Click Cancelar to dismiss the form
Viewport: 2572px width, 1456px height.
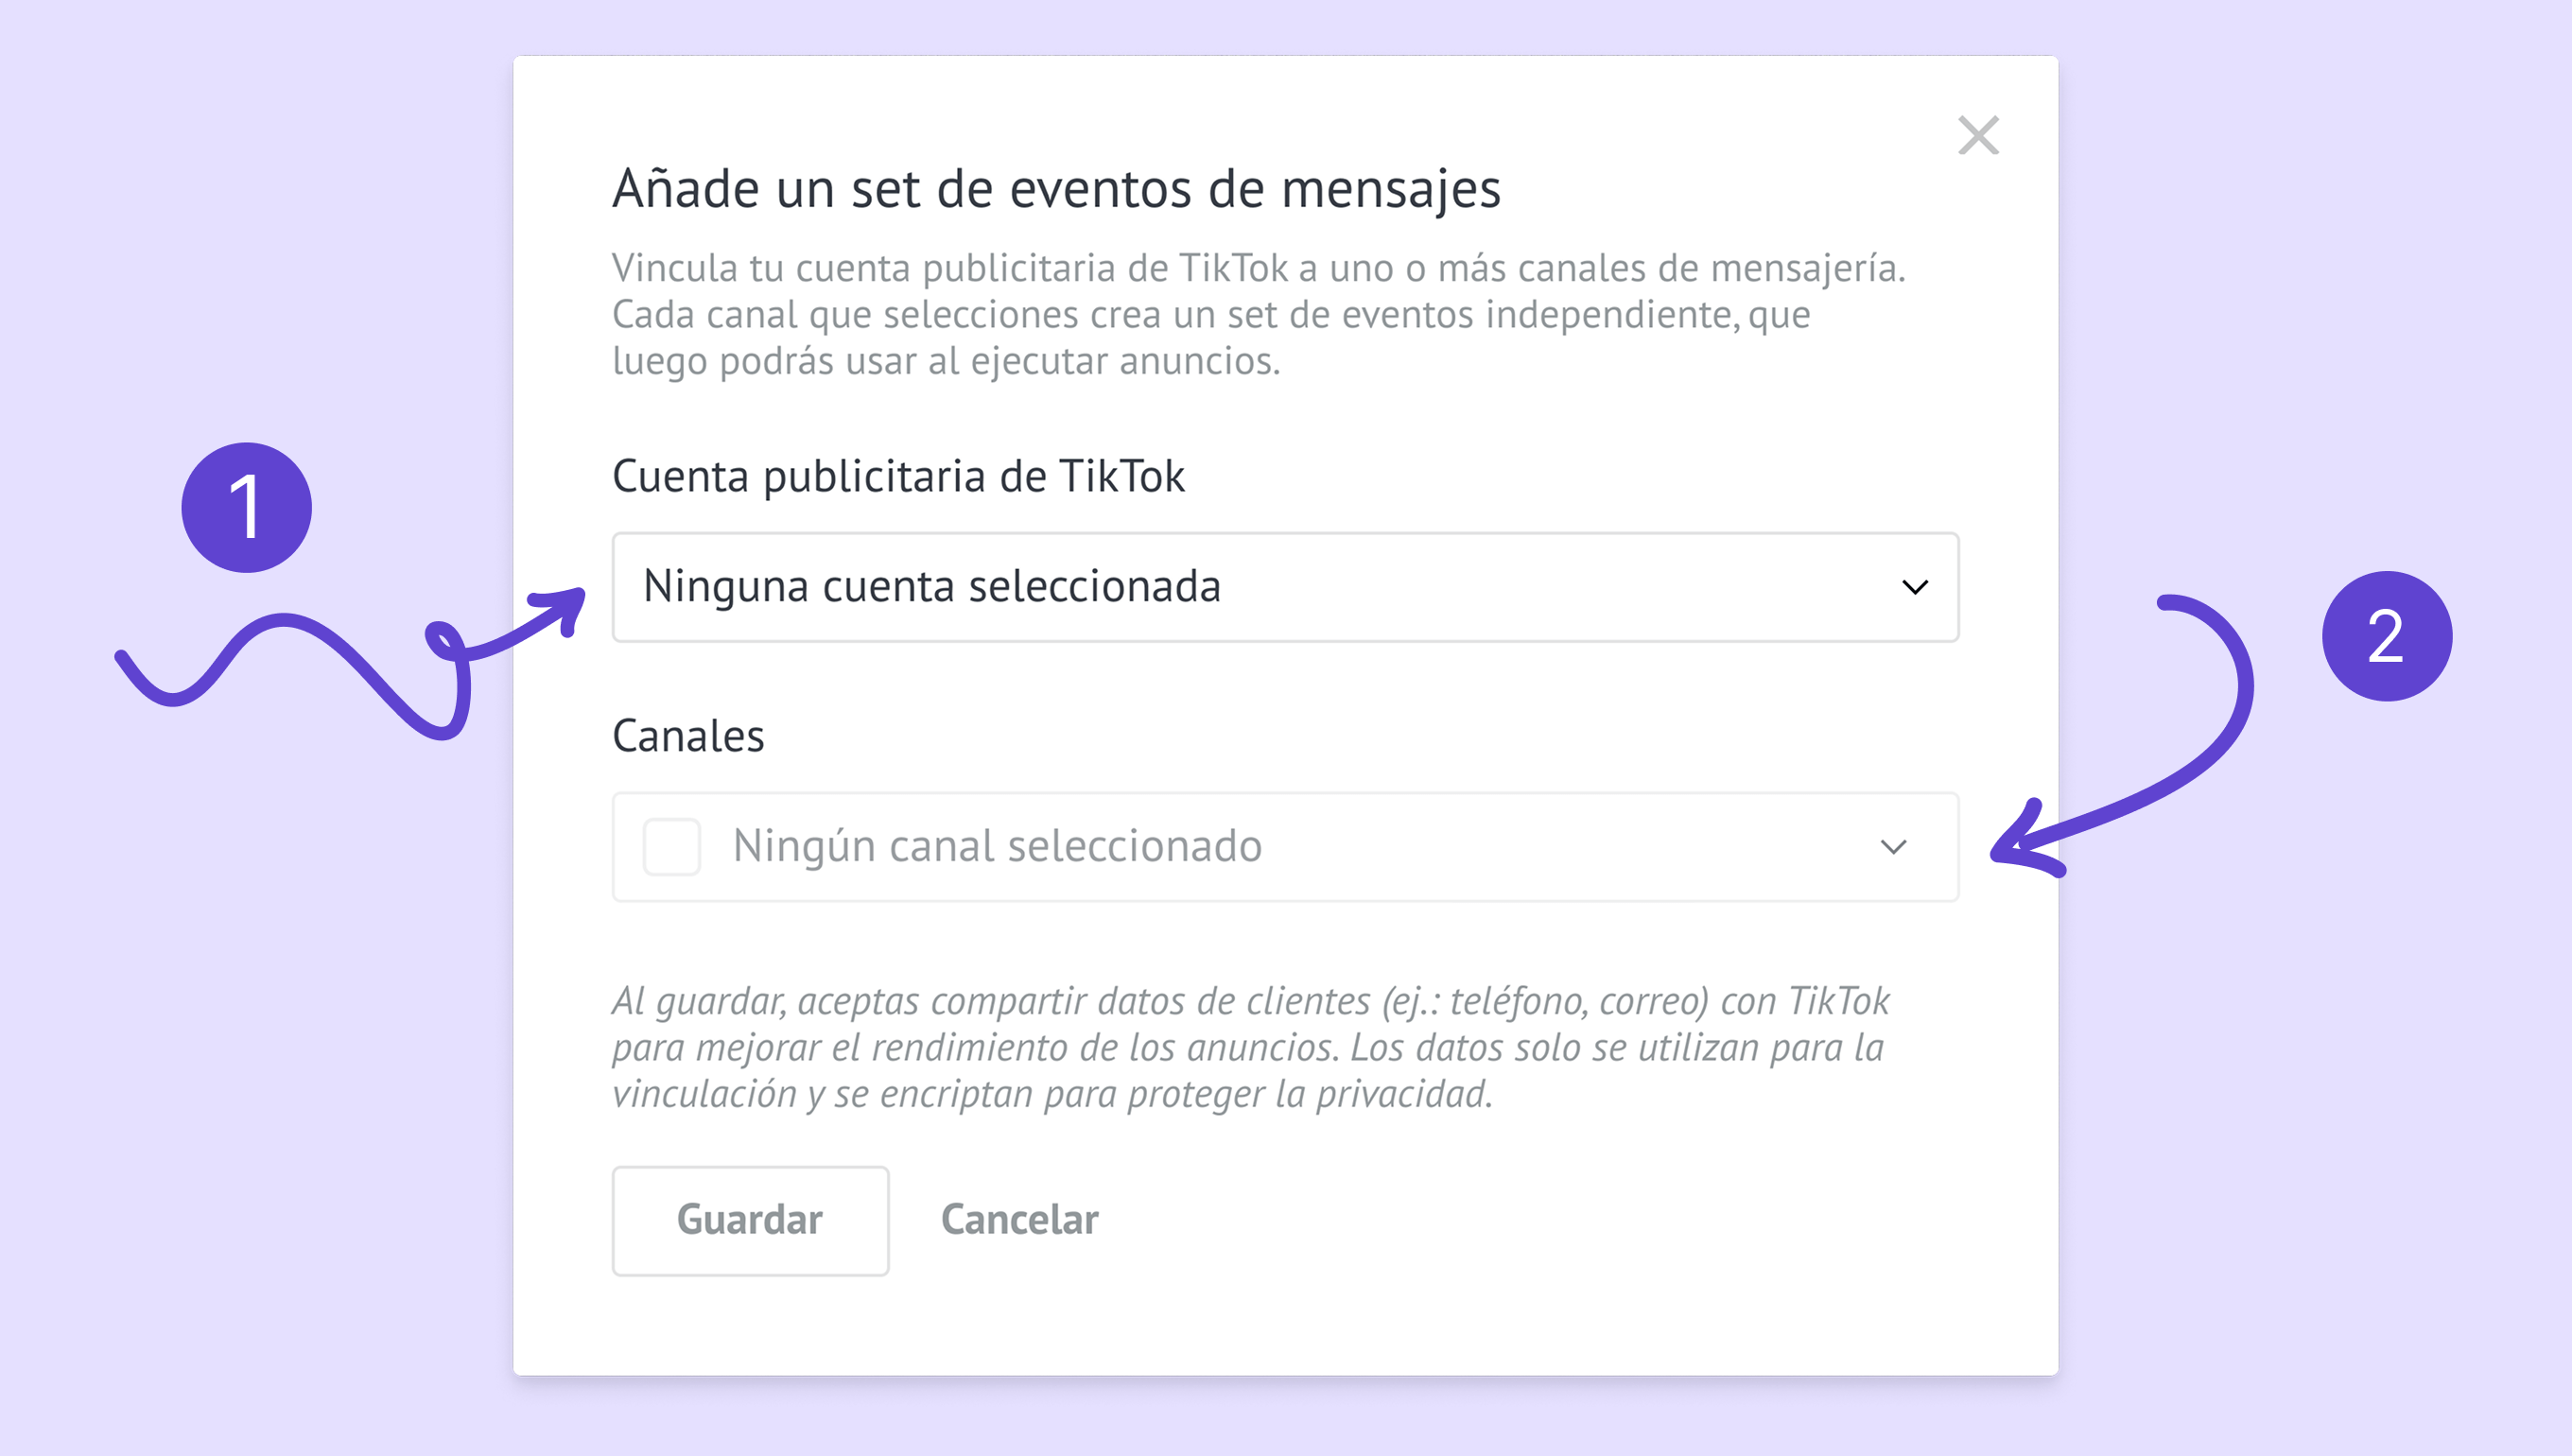tap(1019, 1220)
